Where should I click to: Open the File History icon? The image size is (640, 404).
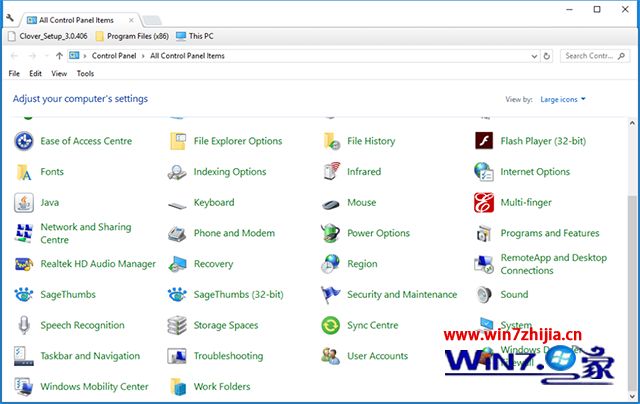[x=331, y=141]
